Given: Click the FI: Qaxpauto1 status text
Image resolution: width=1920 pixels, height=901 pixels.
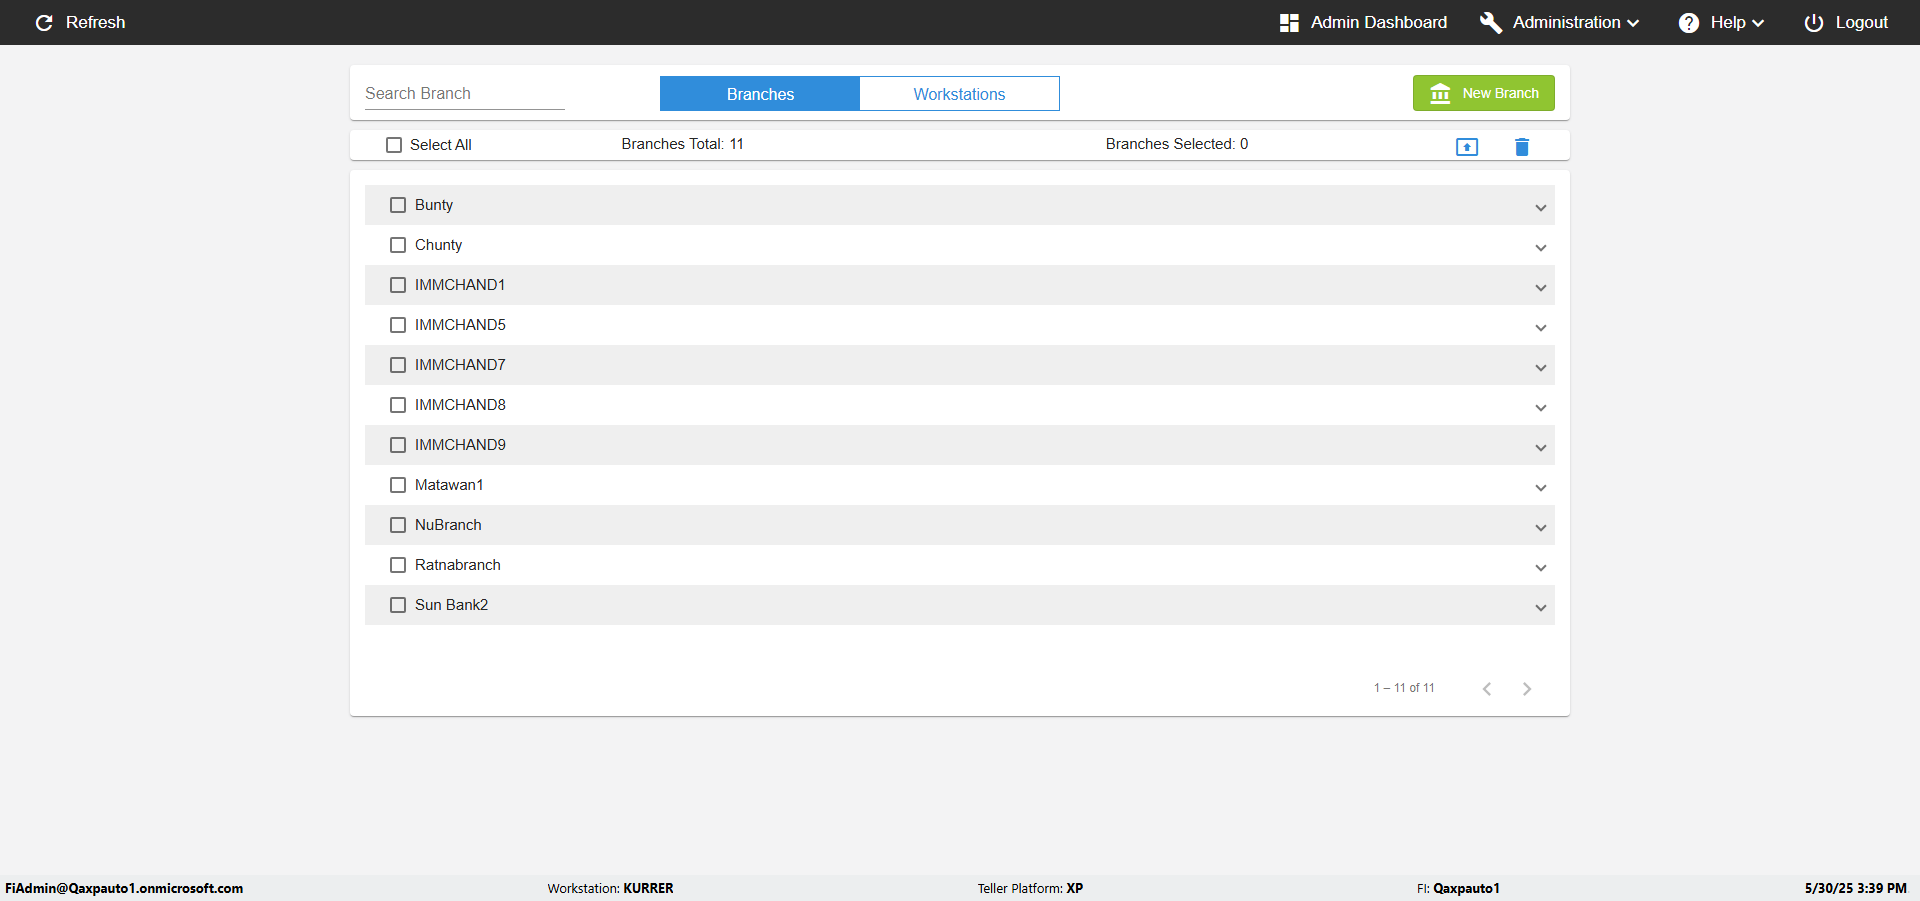Looking at the screenshot, I should [x=1458, y=888].
